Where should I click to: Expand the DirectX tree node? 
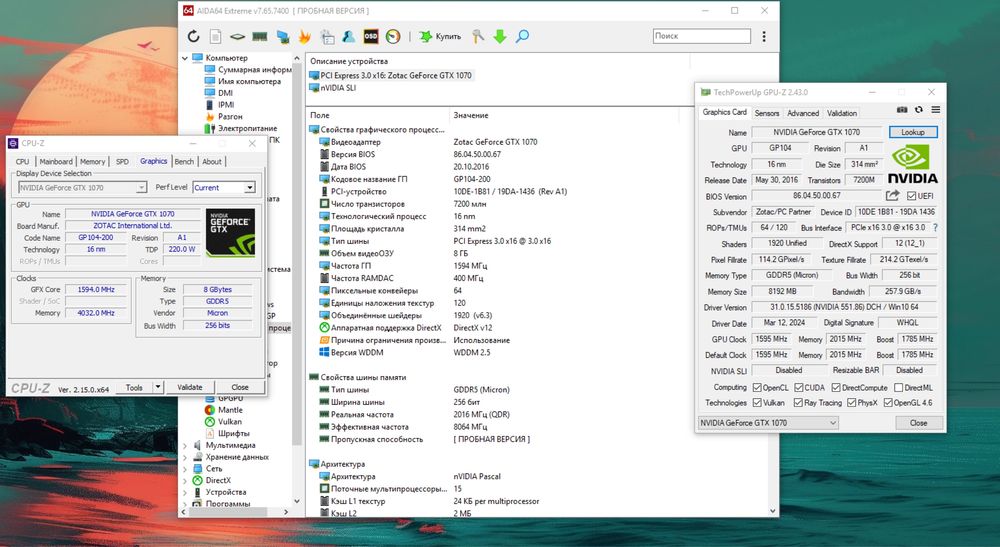click(x=185, y=481)
